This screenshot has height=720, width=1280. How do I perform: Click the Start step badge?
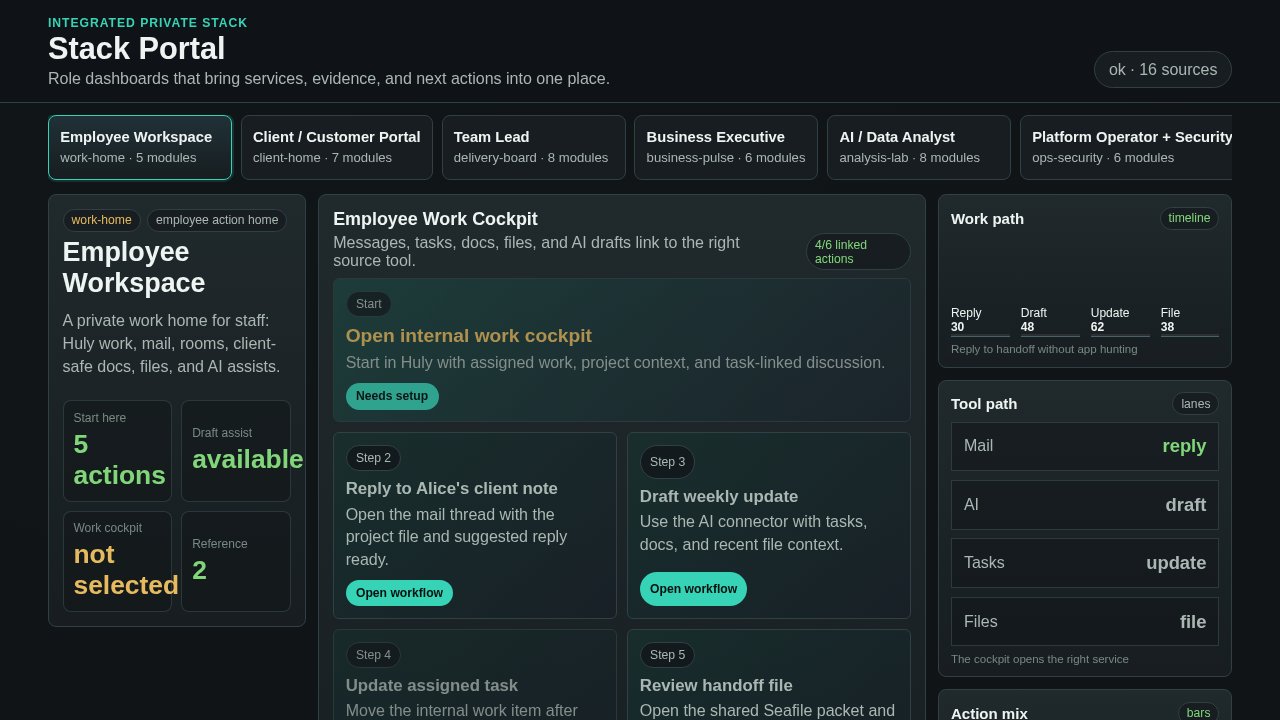click(x=369, y=304)
